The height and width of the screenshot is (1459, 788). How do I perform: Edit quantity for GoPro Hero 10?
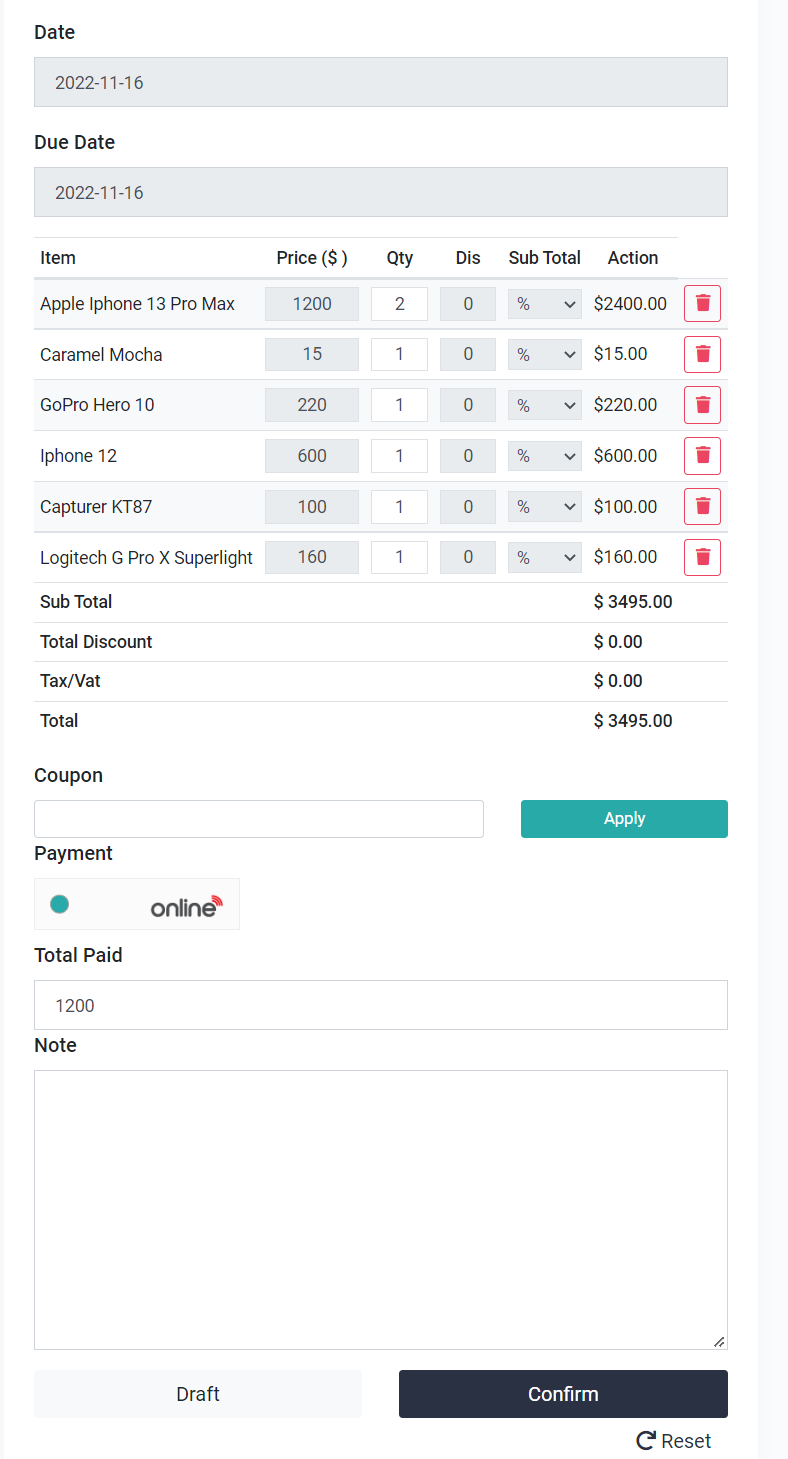[399, 405]
